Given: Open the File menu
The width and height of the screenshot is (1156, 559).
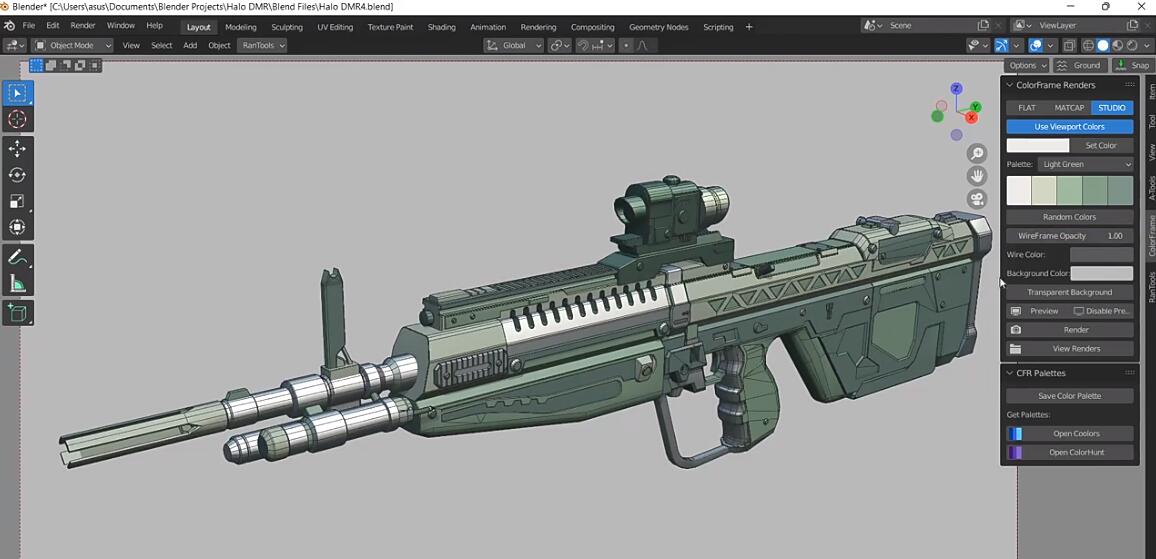Looking at the screenshot, I should pyautogui.click(x=29, y=26).
